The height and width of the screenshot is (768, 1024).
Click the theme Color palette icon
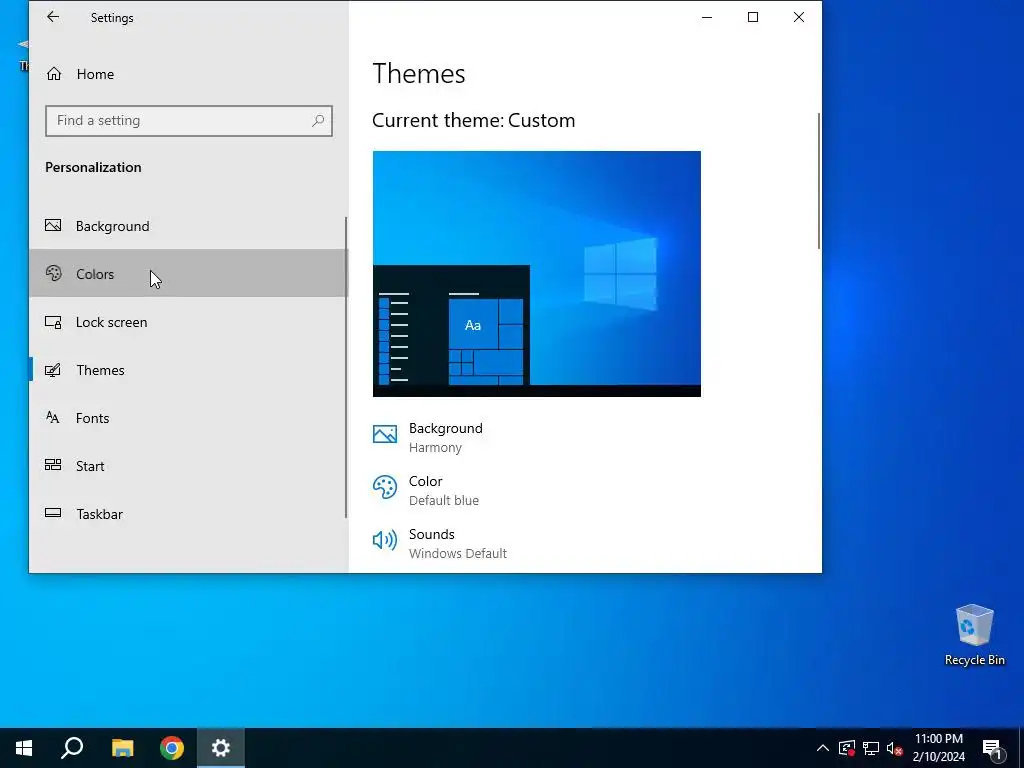click(x=385, y=487)
